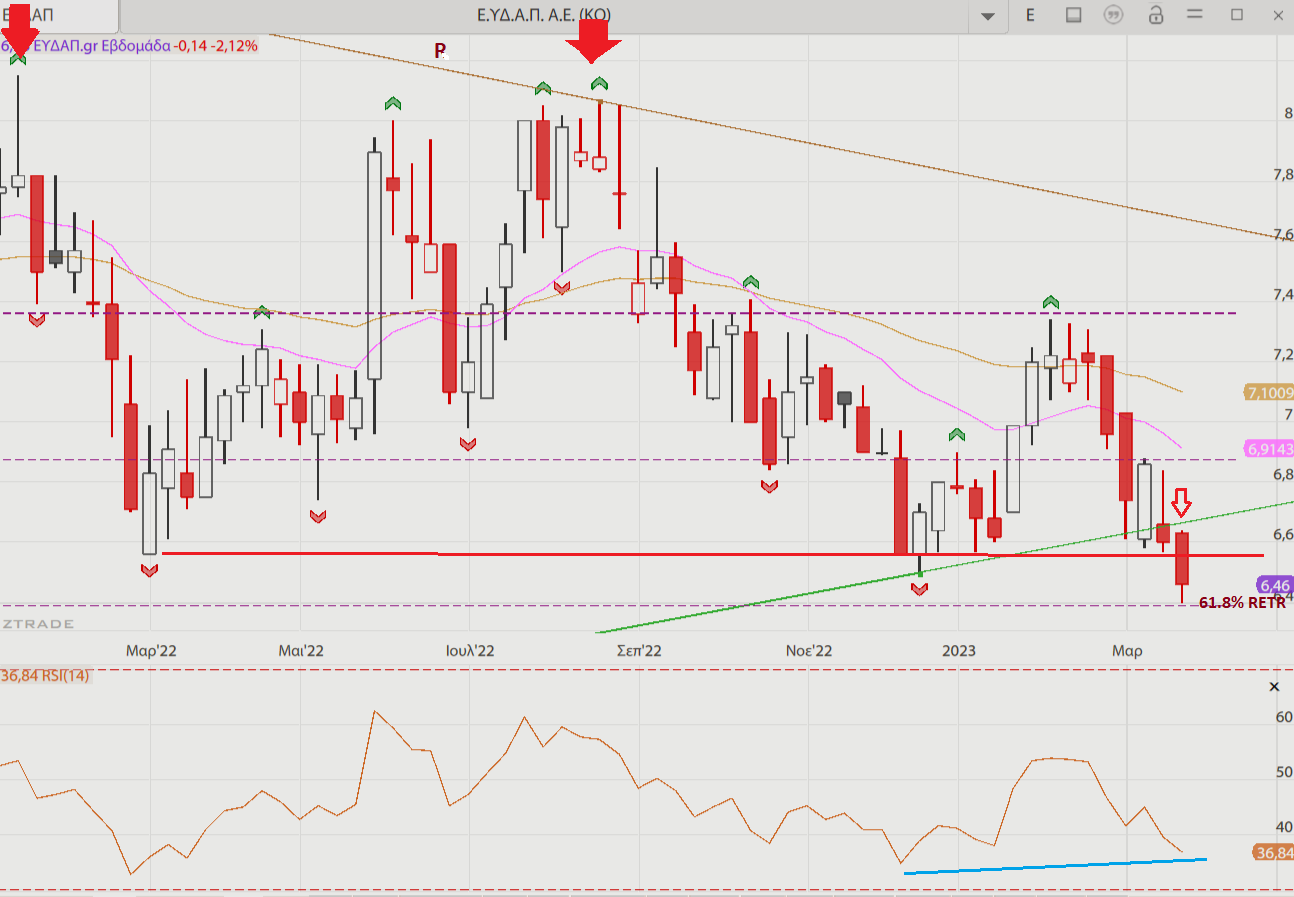Click the symbol input box at top left

[58, 14]
